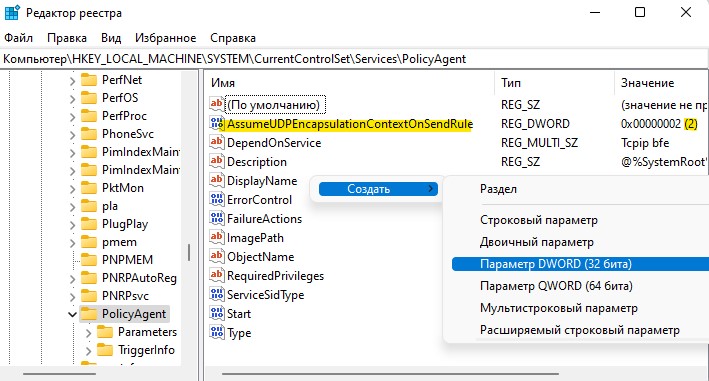The width and height of the screenshot is (709, 381).
Task: Click the PktMon folder icon
Action: pos(89,188)
